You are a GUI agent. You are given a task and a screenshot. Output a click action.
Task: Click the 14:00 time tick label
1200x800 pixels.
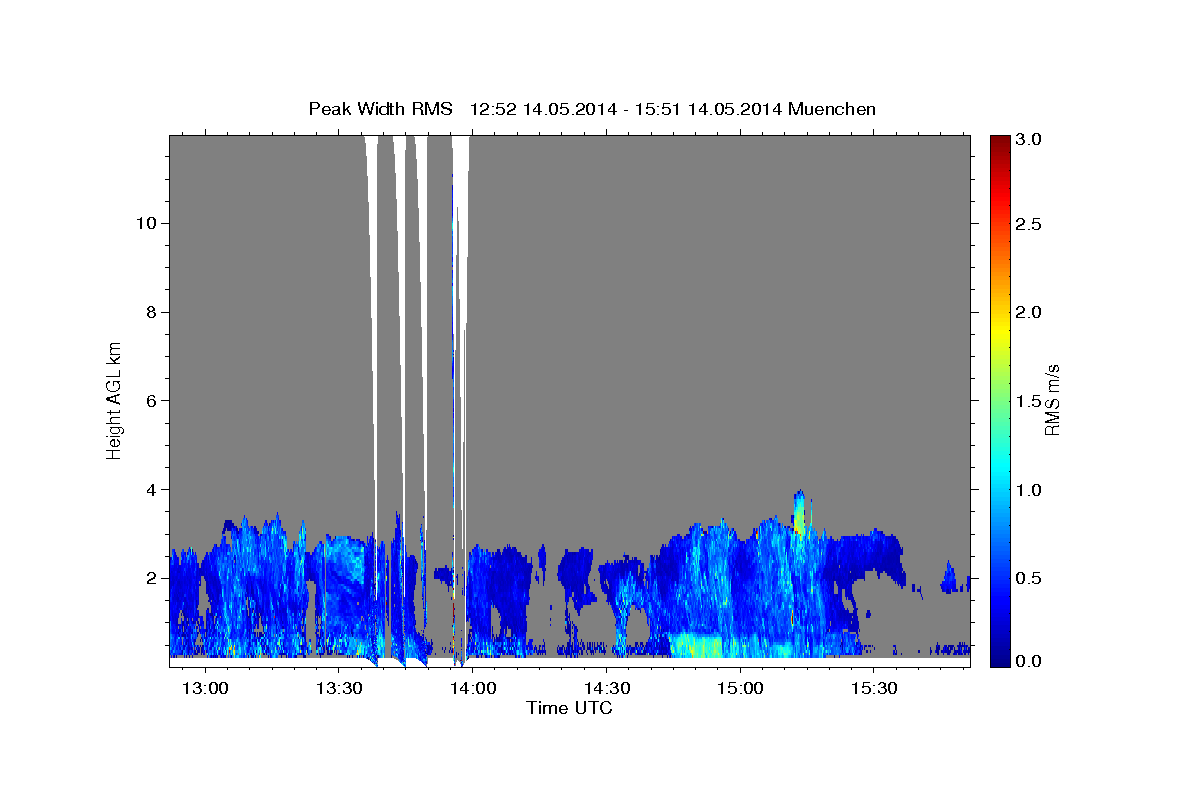pyautogui.click(x=472, y=688)
